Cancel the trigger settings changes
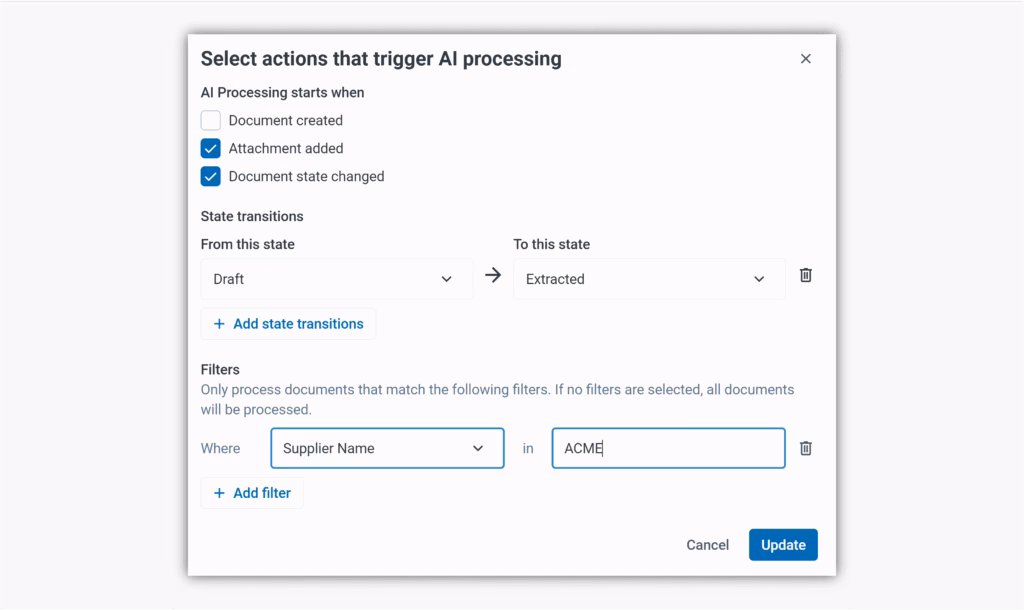1024x610 pixels. (x=707, y=545)
